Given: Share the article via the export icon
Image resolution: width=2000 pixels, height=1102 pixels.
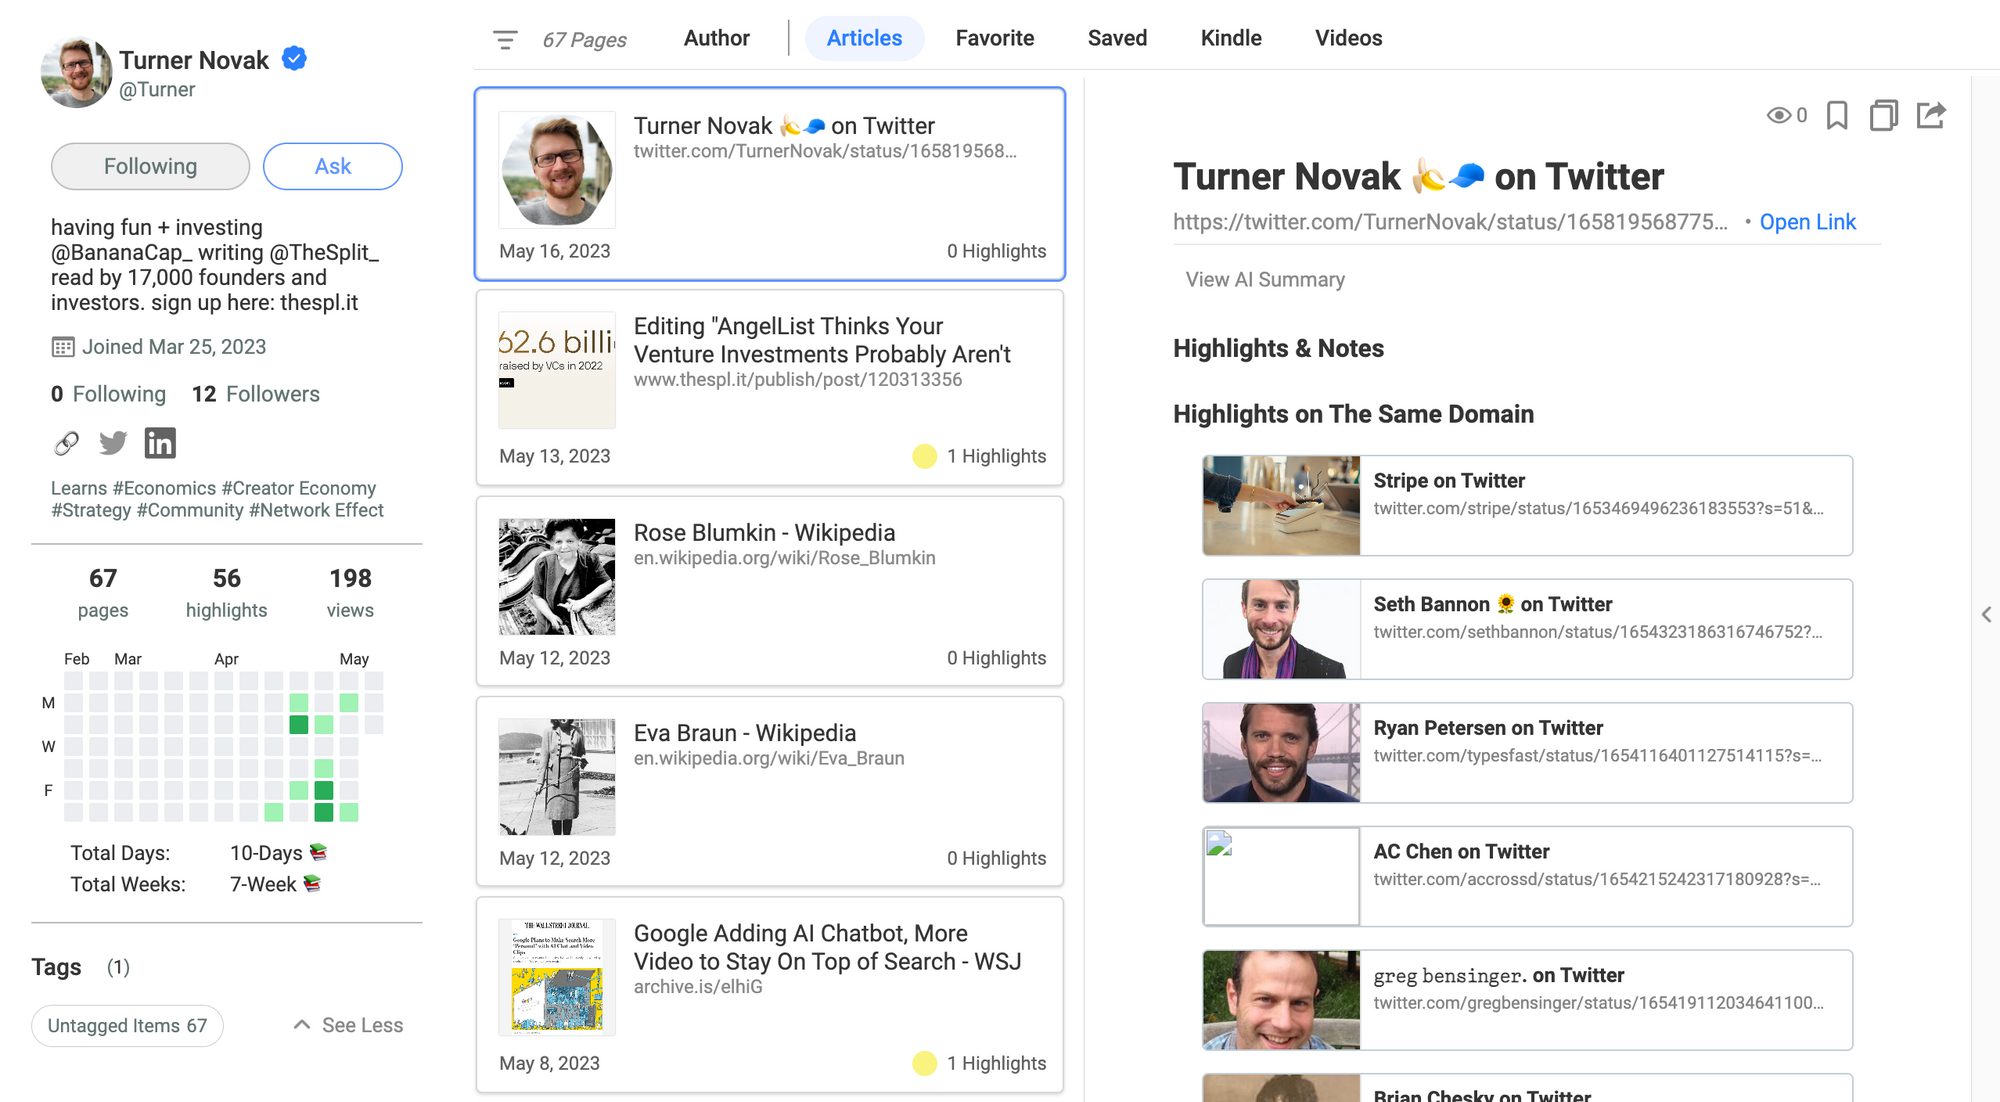Looking at the screenshot, I should coord(1931,115).
